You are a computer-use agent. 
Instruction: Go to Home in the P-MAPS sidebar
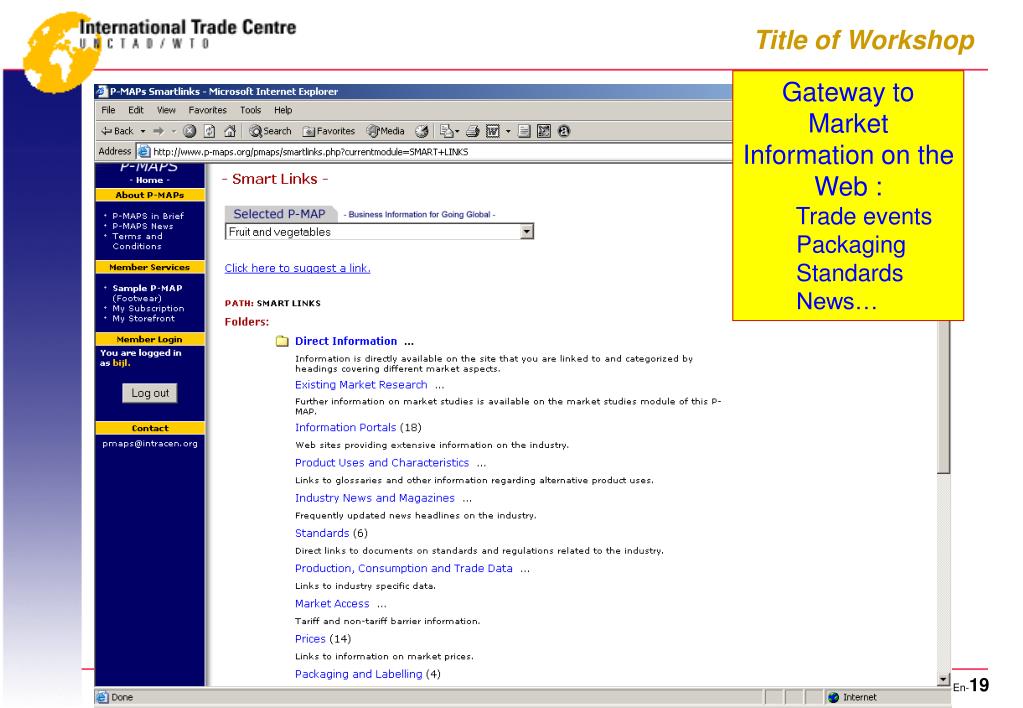pyautogui.click(x=149, y=180)
